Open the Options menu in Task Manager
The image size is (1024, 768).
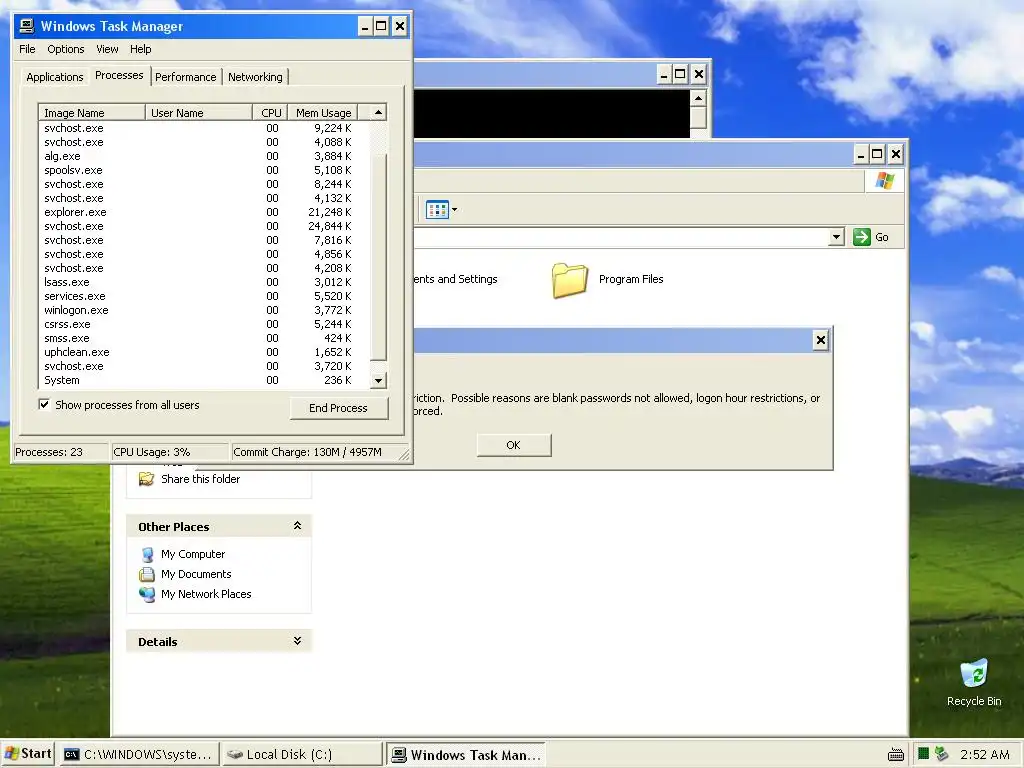(x=65, y=49)
